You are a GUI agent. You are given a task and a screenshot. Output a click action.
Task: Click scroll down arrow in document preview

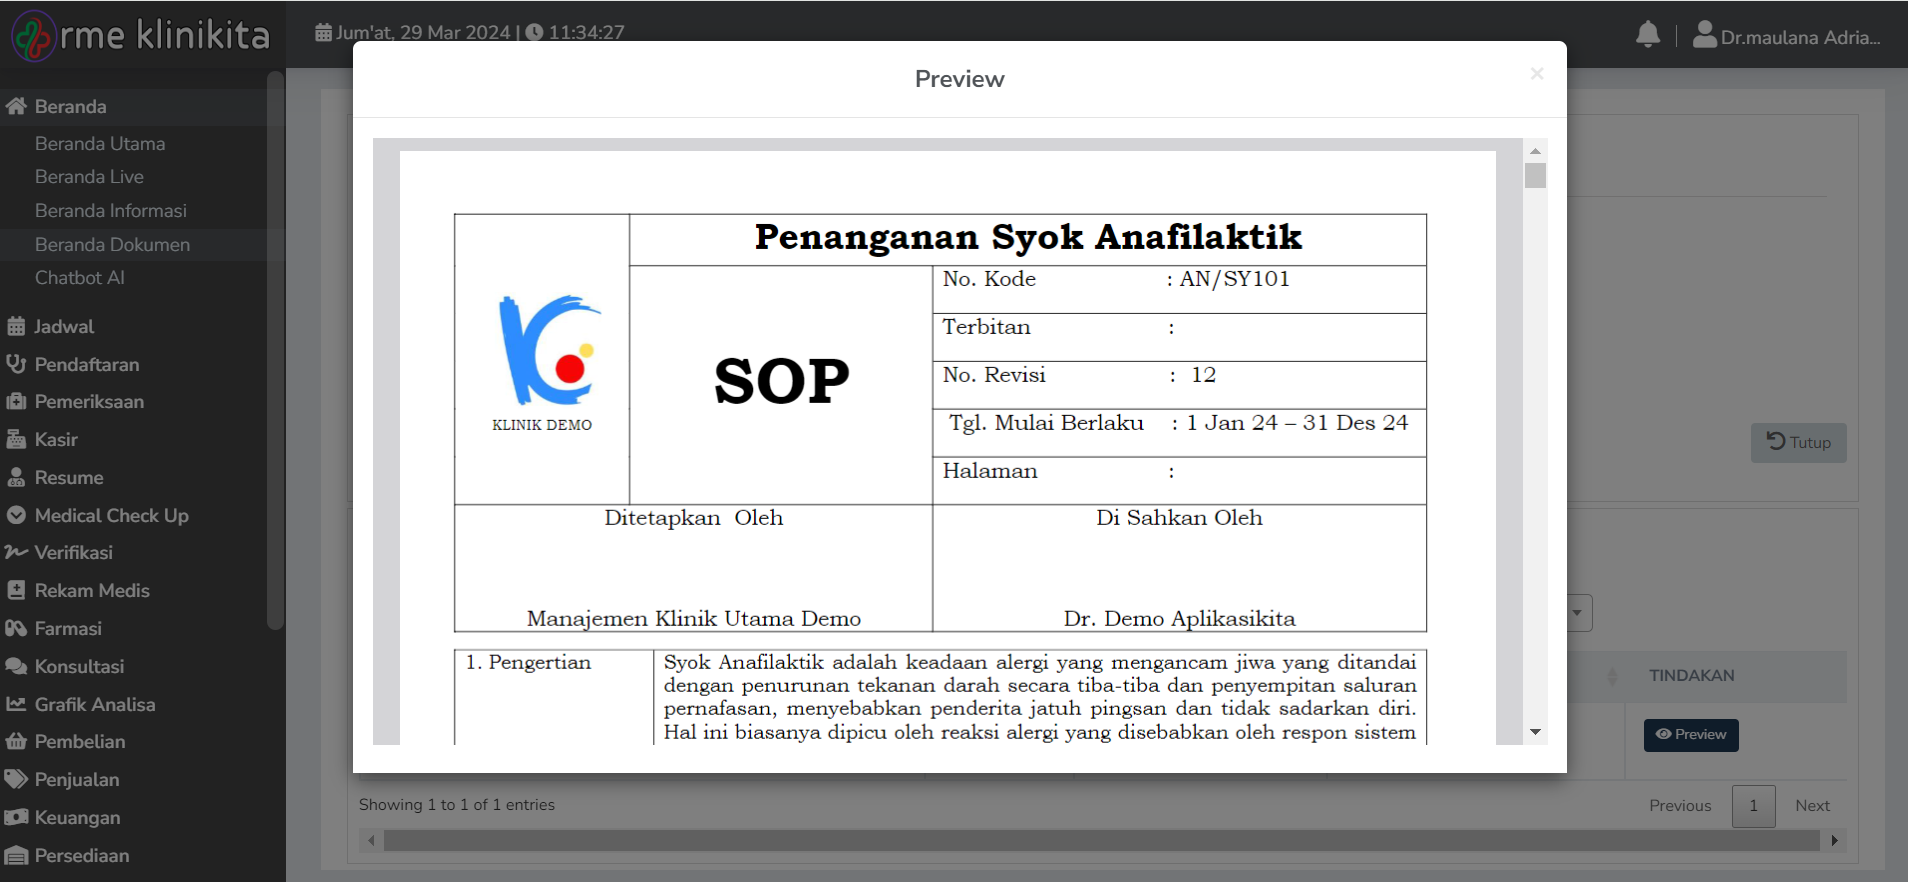pyautogui.click(x=1535, y=732)
